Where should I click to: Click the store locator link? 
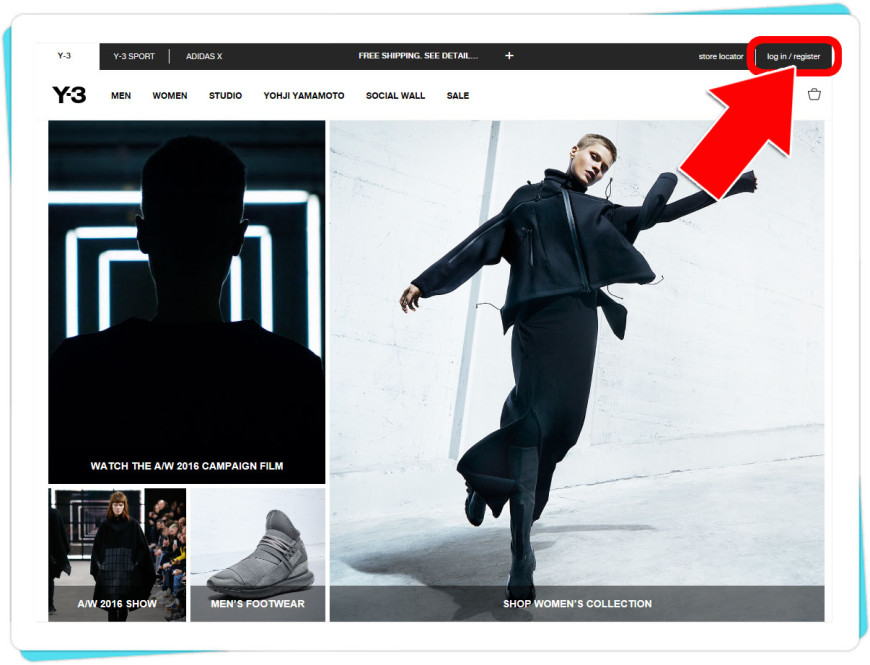pos(721,56)
